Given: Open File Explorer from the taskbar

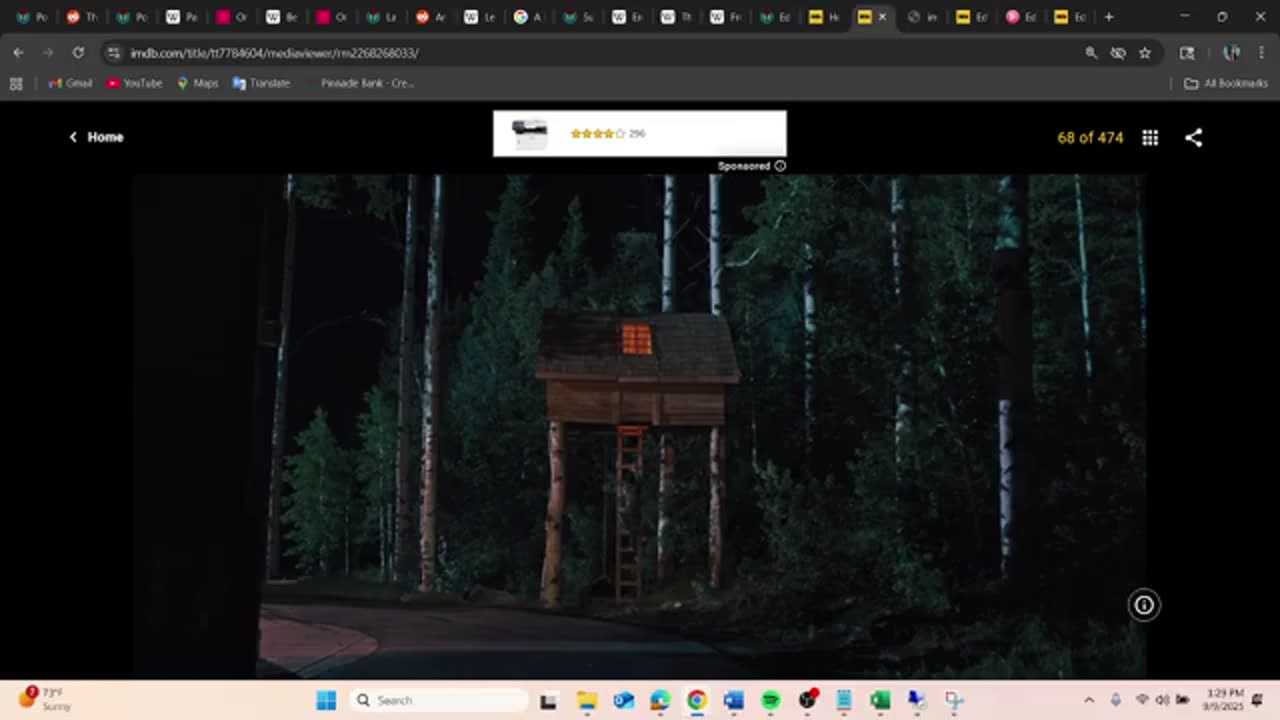Looking at the screenshot, I should (x=587, y=700).
